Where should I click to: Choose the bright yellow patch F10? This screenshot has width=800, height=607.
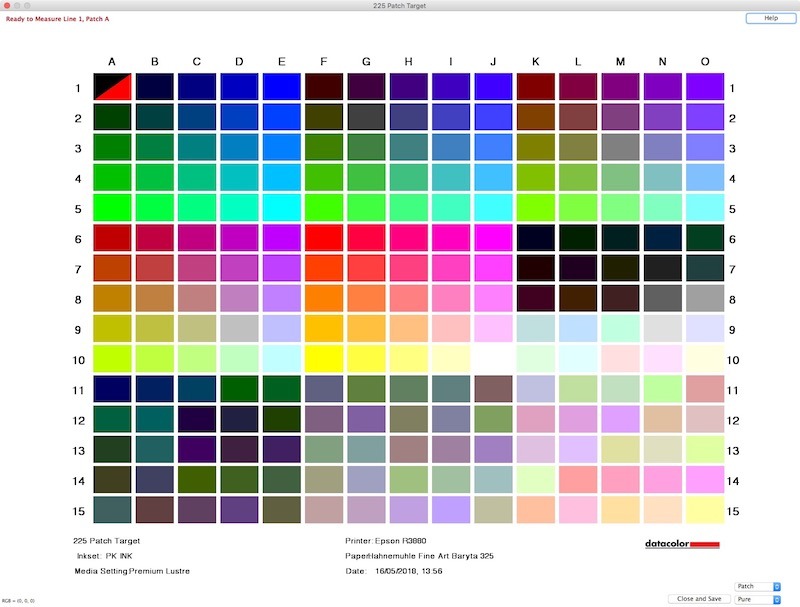tap(323, 359)
